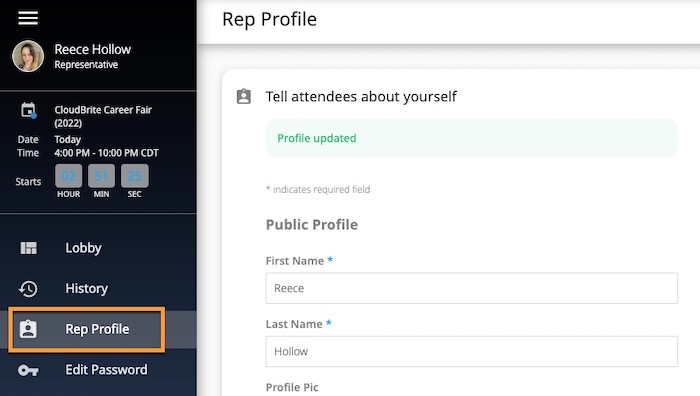This screenshot has height=396, width=700.
Task: Click the First Name input field
Action: pos(471,288)
